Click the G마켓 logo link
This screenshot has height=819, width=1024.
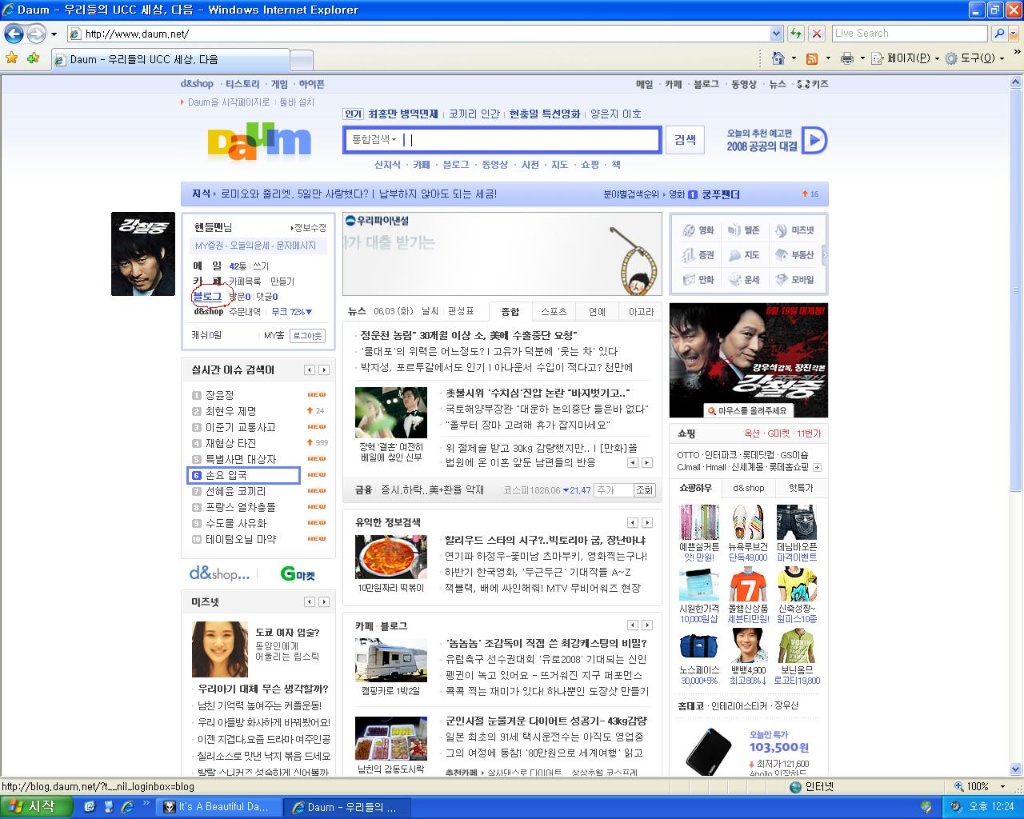297,574
